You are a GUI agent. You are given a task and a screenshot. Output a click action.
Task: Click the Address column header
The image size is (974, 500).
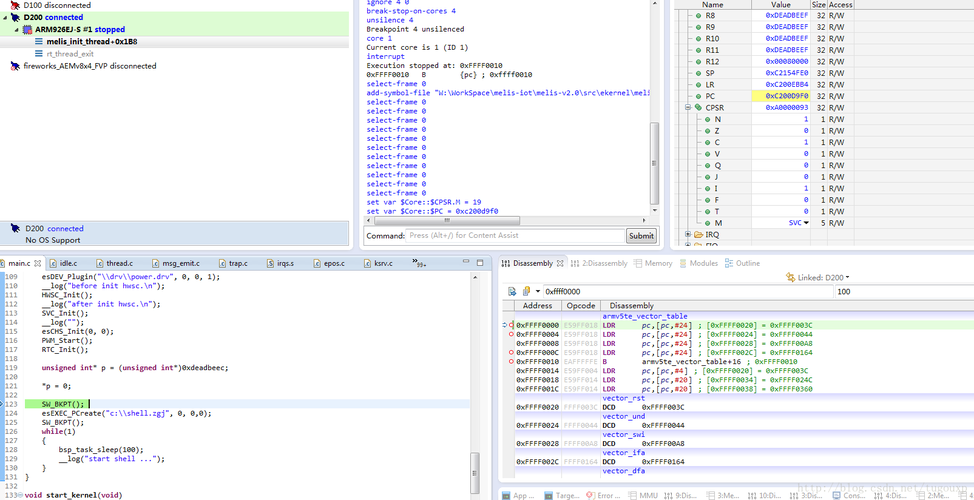coord(537,306)
